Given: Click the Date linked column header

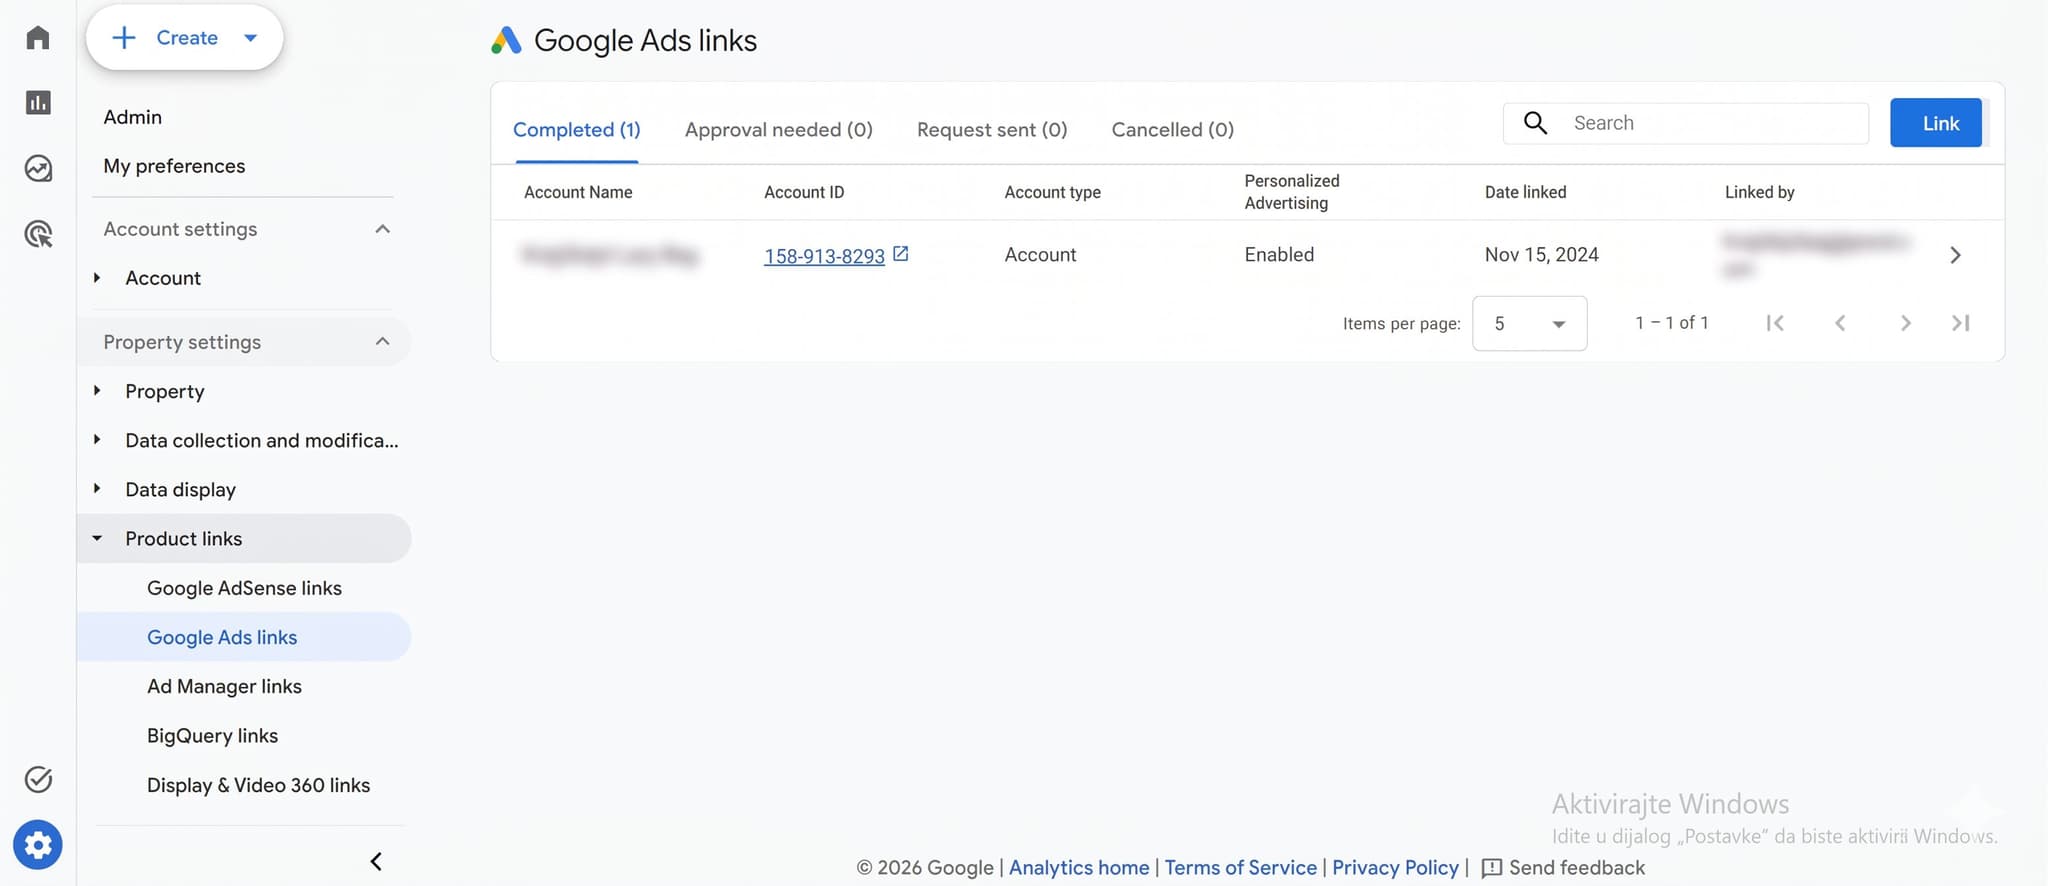Looking at the screenshot, I should pyautogui.click(x=1525, y=192).
